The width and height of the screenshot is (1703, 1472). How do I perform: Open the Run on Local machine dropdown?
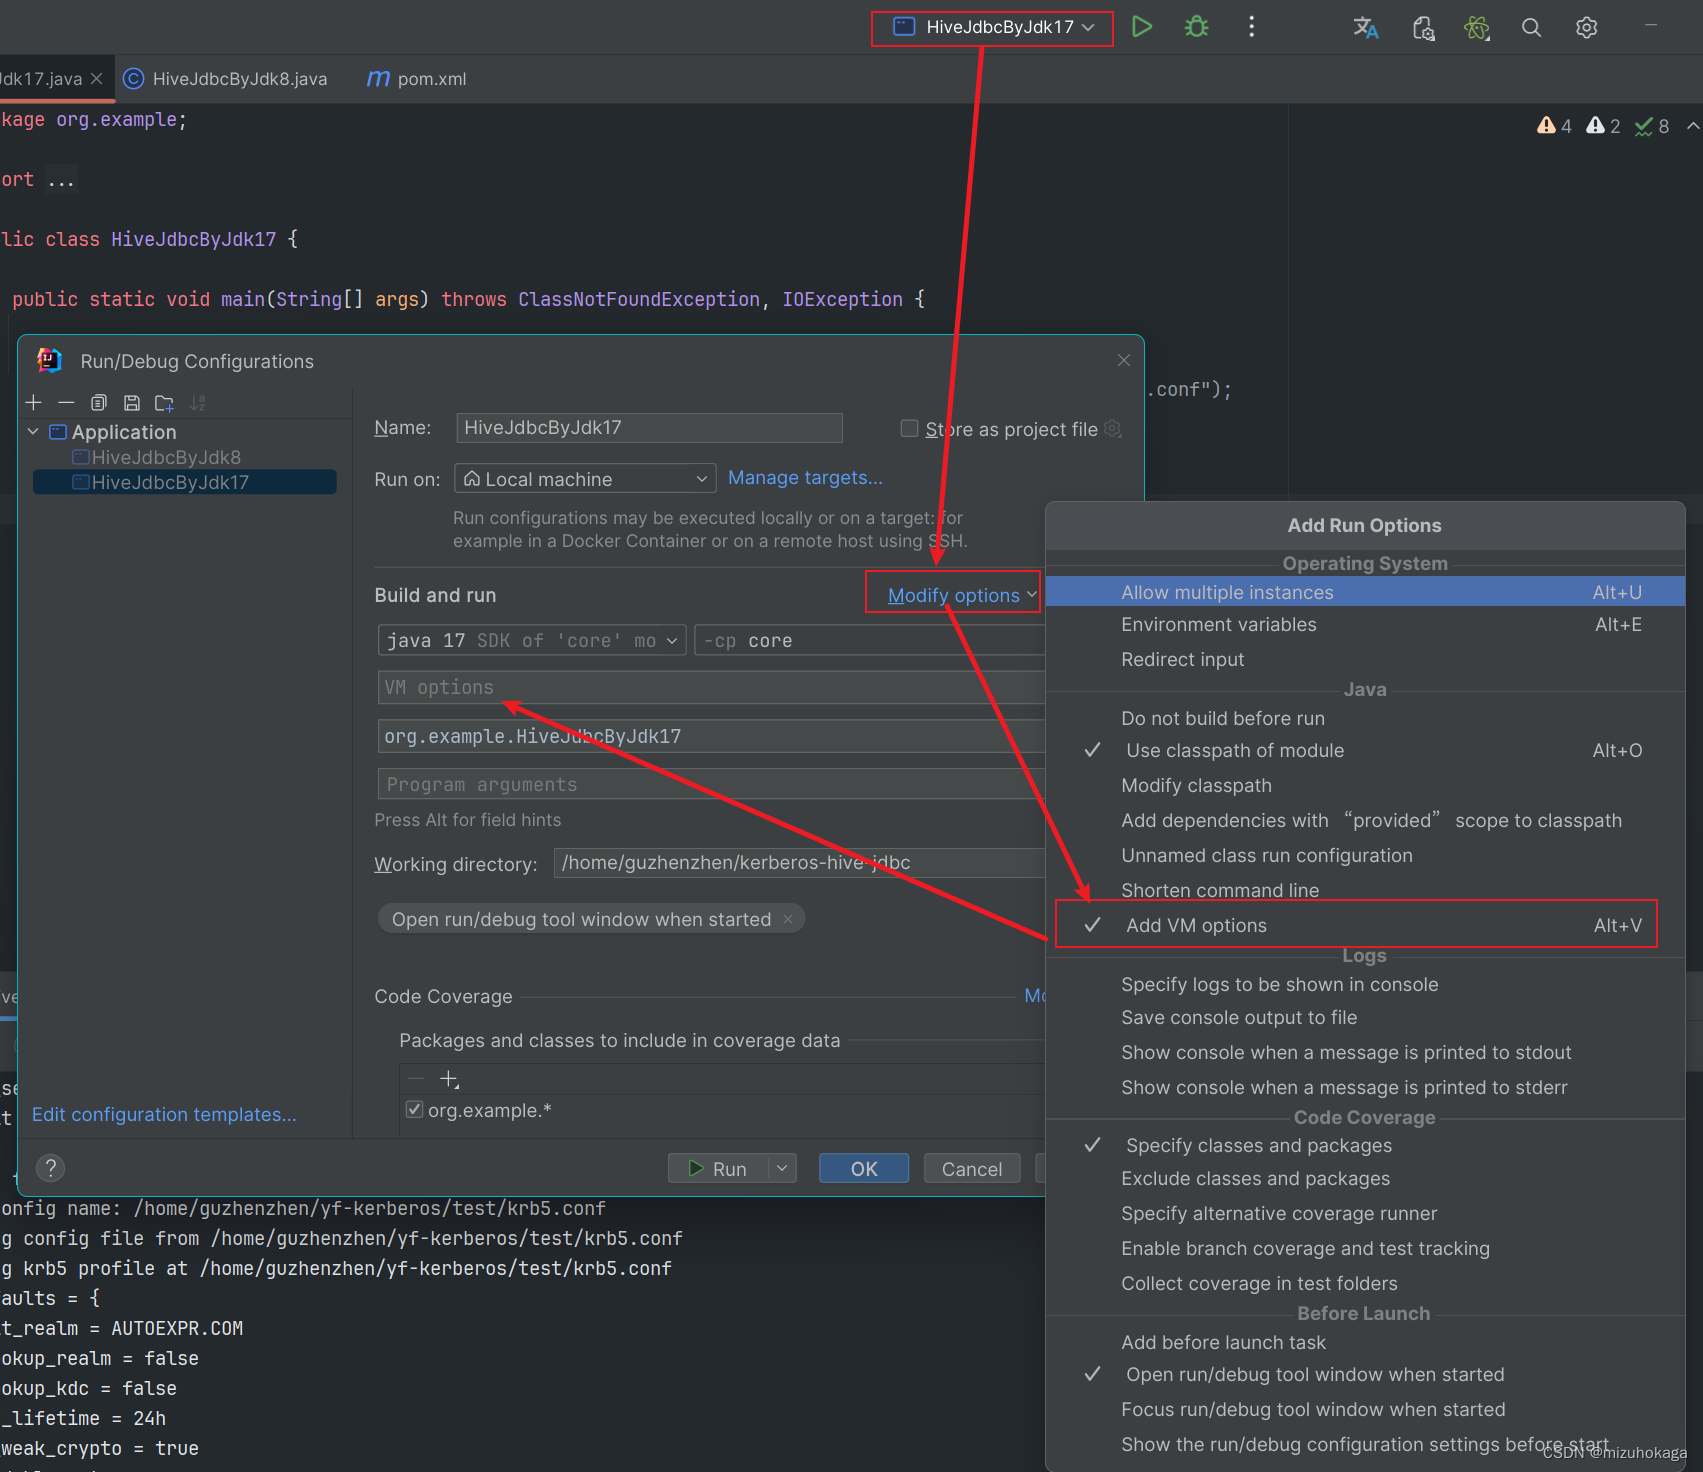pyautogui.click(x=585, y=479)
